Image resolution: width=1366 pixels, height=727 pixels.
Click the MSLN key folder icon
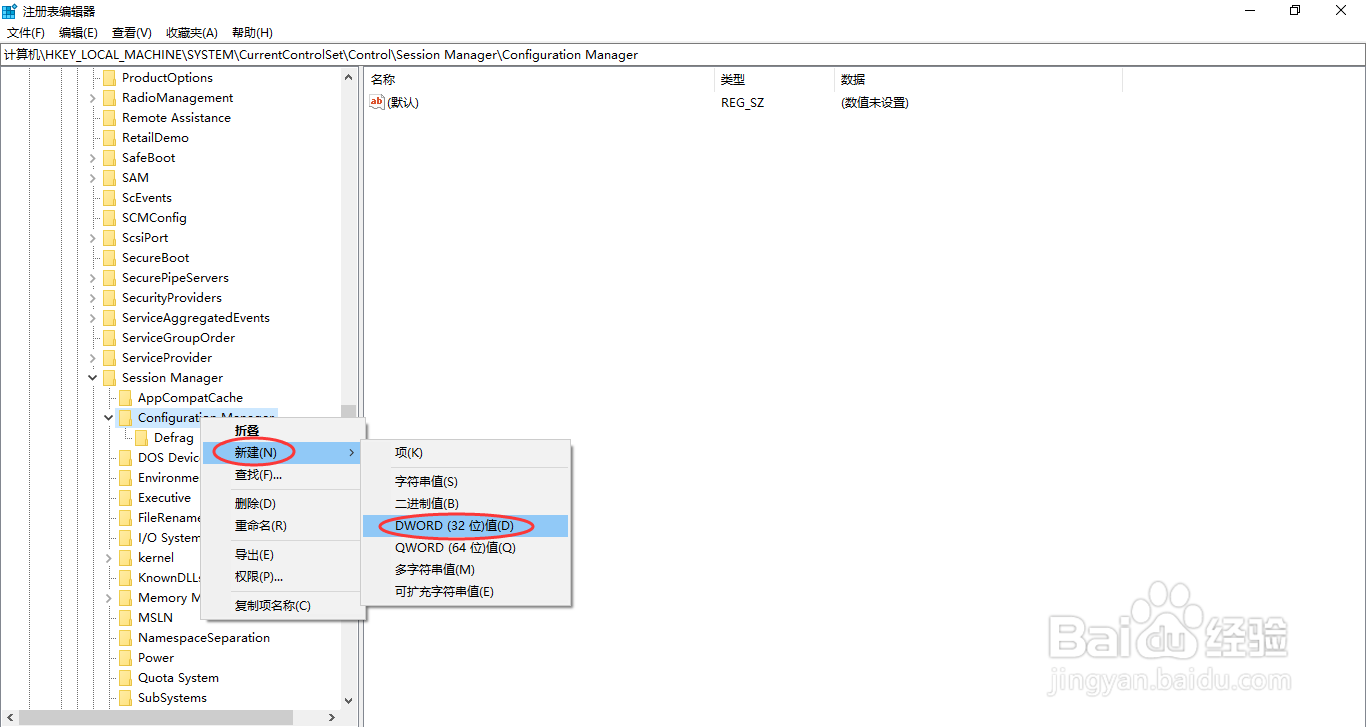click(x=127, y=617)
